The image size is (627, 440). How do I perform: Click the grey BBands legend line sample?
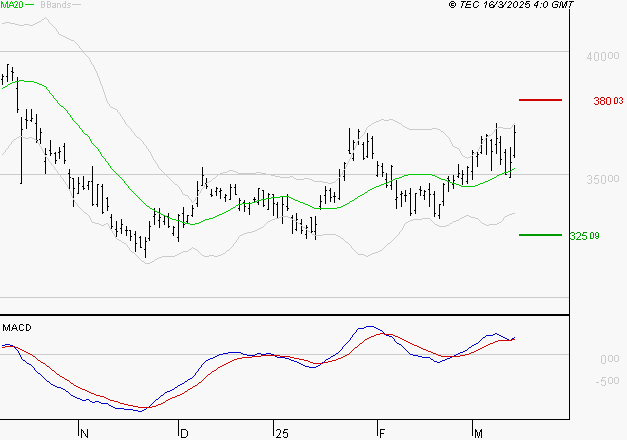(76, 4)
